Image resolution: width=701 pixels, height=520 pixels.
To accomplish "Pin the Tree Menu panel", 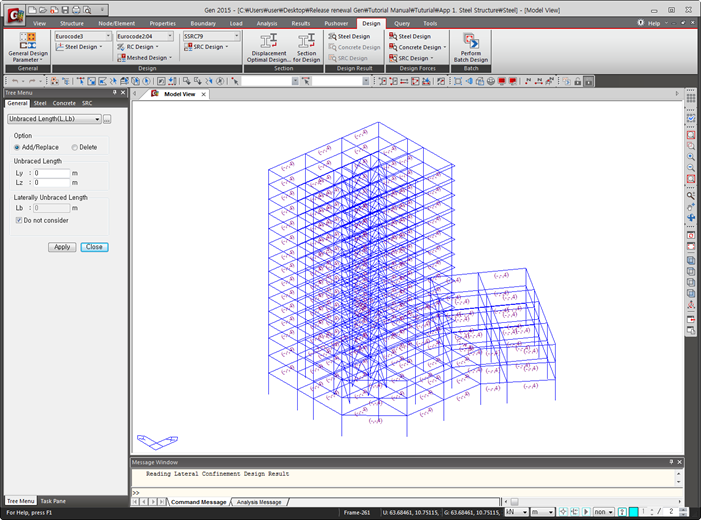I will tap(114, 93).
